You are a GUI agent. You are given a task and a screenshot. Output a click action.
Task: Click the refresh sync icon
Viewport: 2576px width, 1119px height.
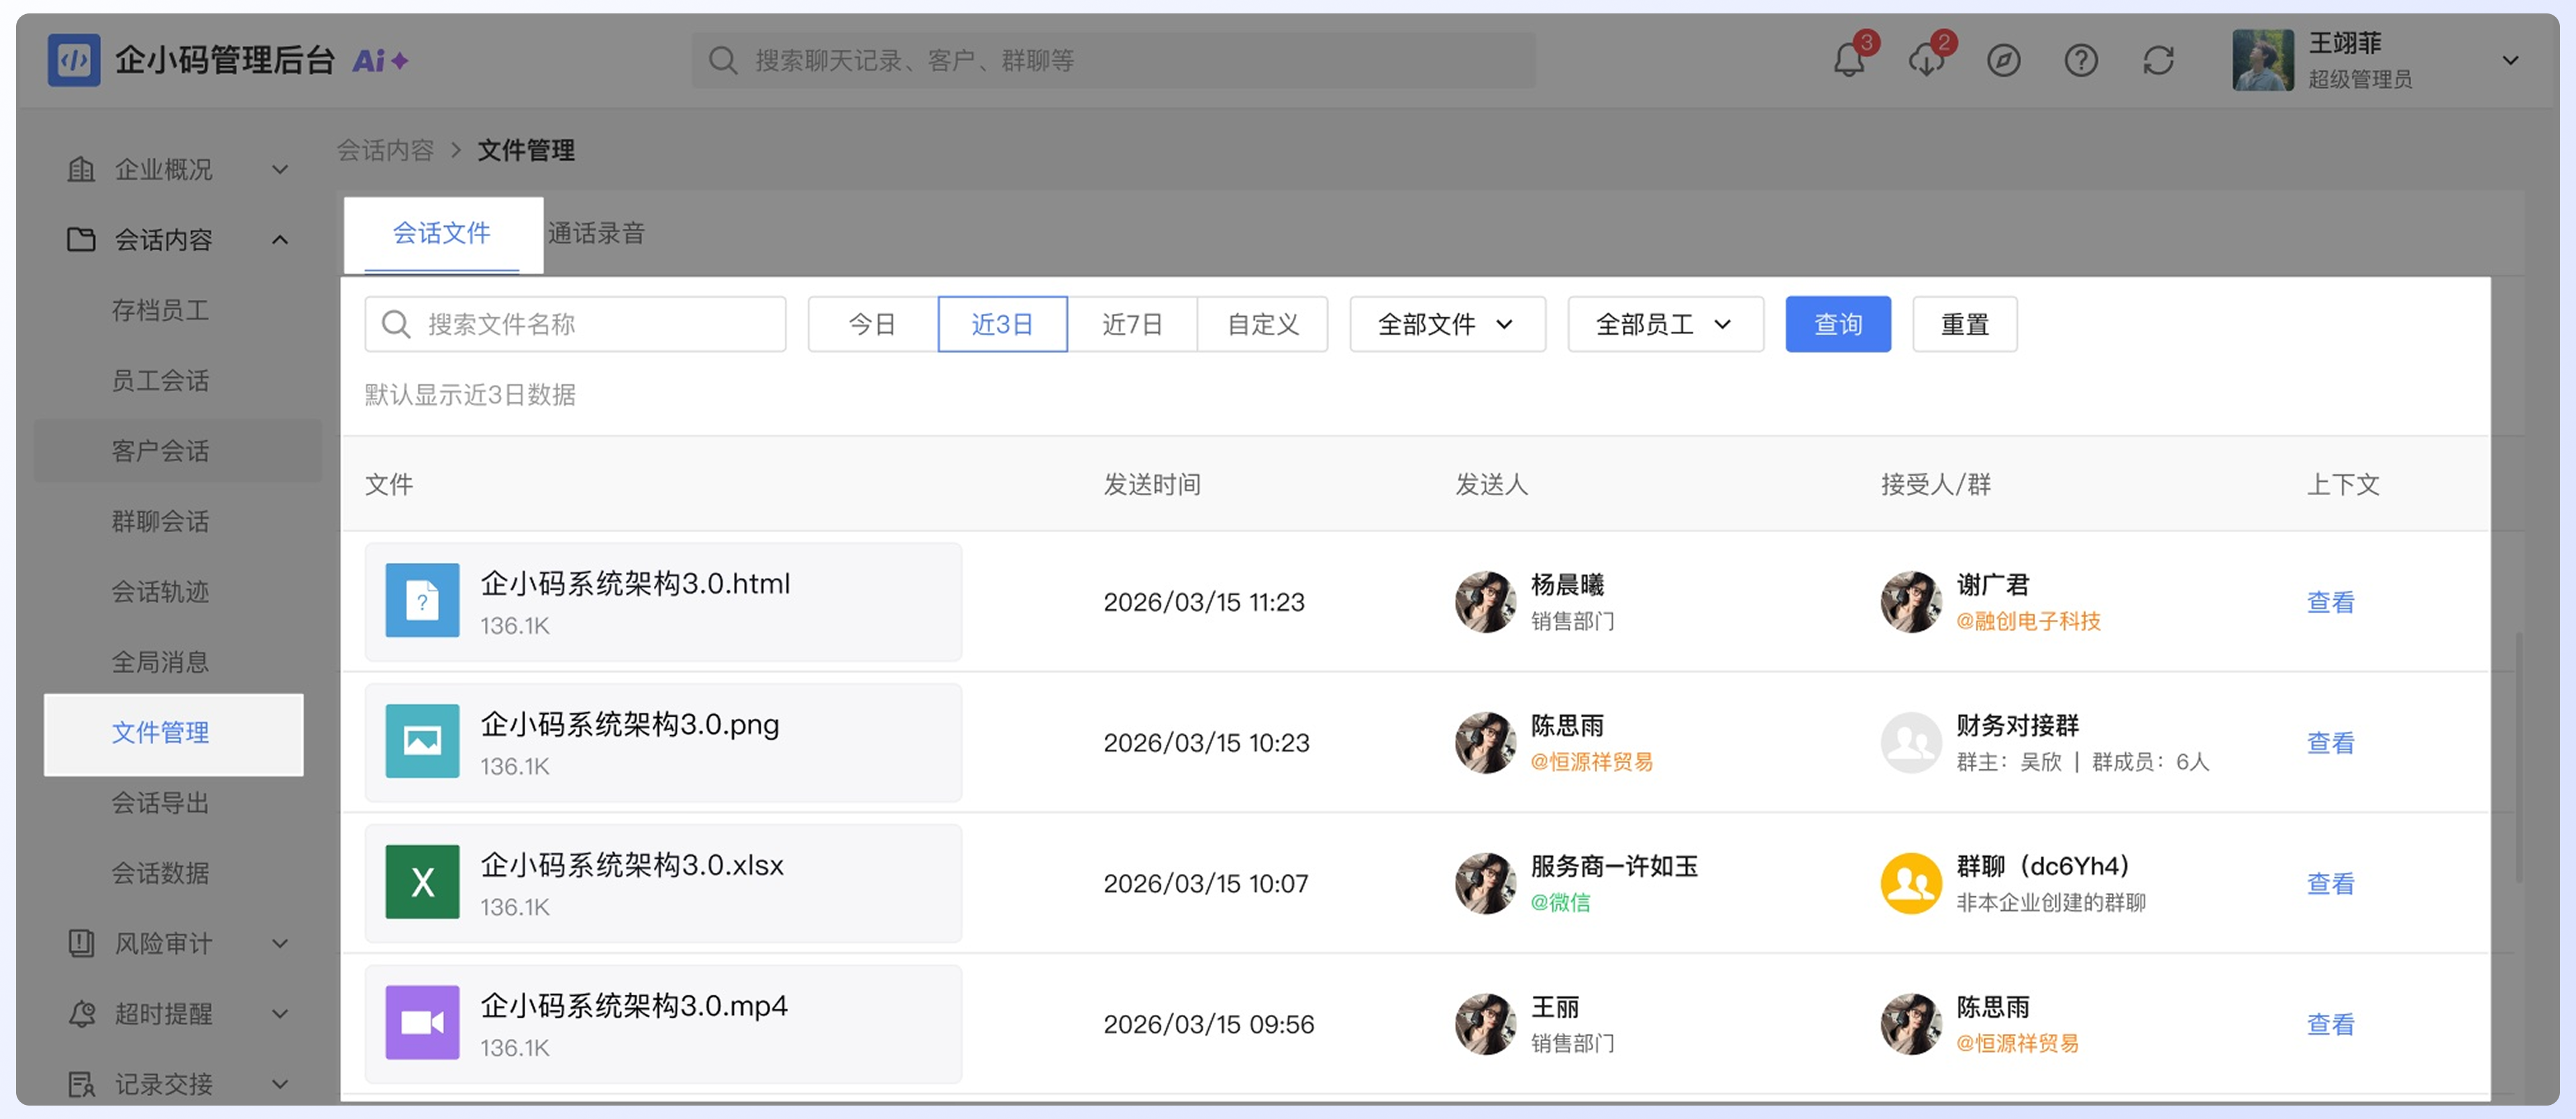pos(2158,61)
